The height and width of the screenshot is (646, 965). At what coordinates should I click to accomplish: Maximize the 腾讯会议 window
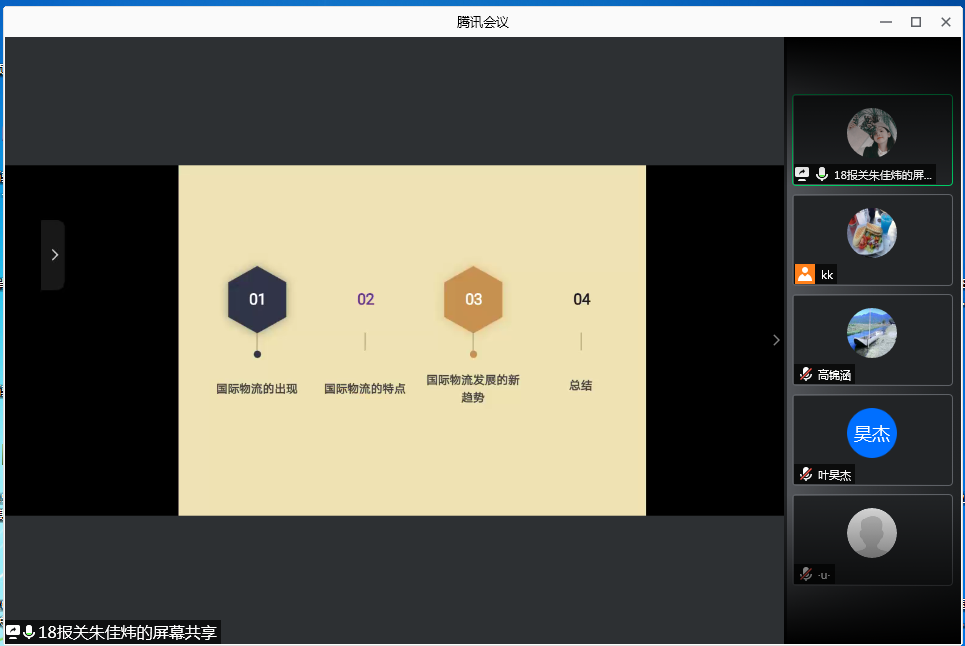coord(915,22)
